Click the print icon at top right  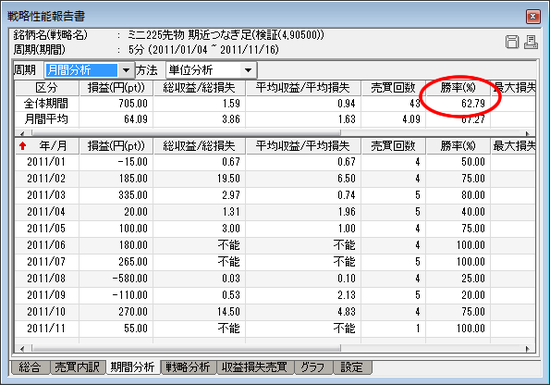pyautogui.click(x=531, y=42)
